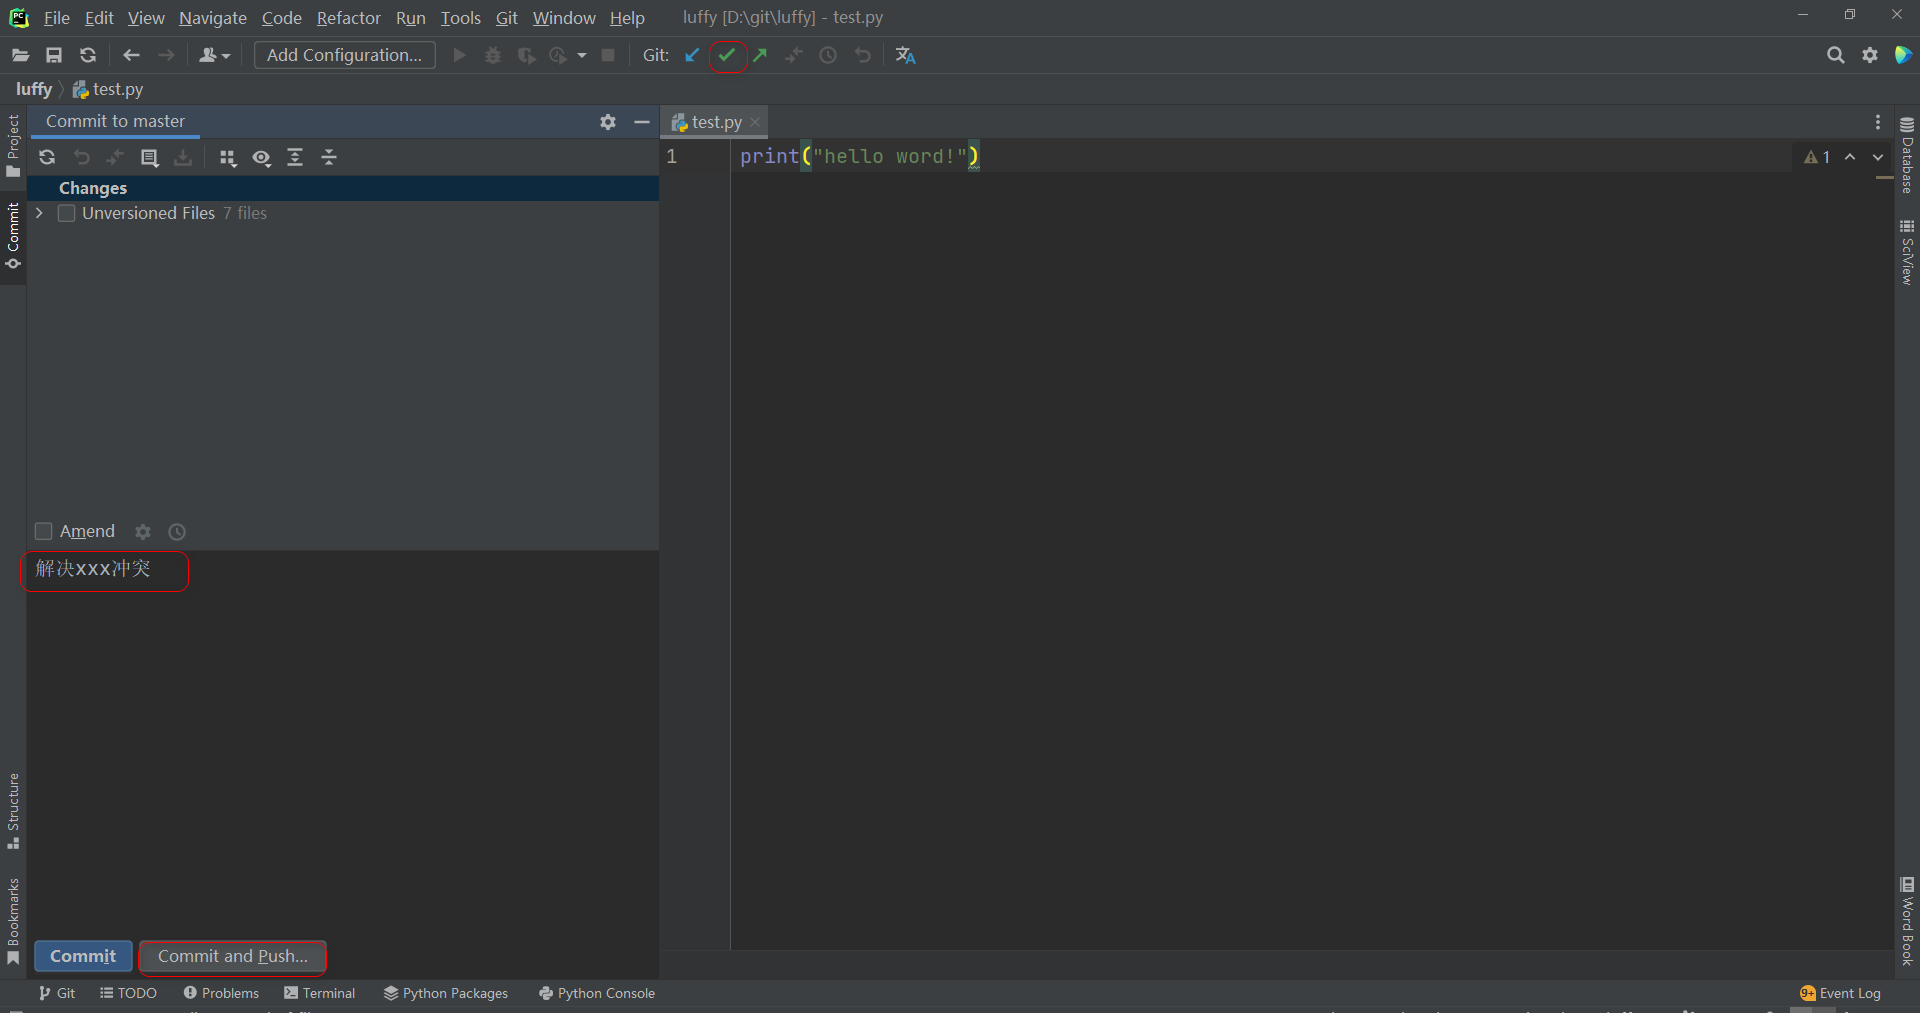1920x1013 pixels.
Task: Open the Git menu
Action: pyautogui.click(x=507, y=18)
